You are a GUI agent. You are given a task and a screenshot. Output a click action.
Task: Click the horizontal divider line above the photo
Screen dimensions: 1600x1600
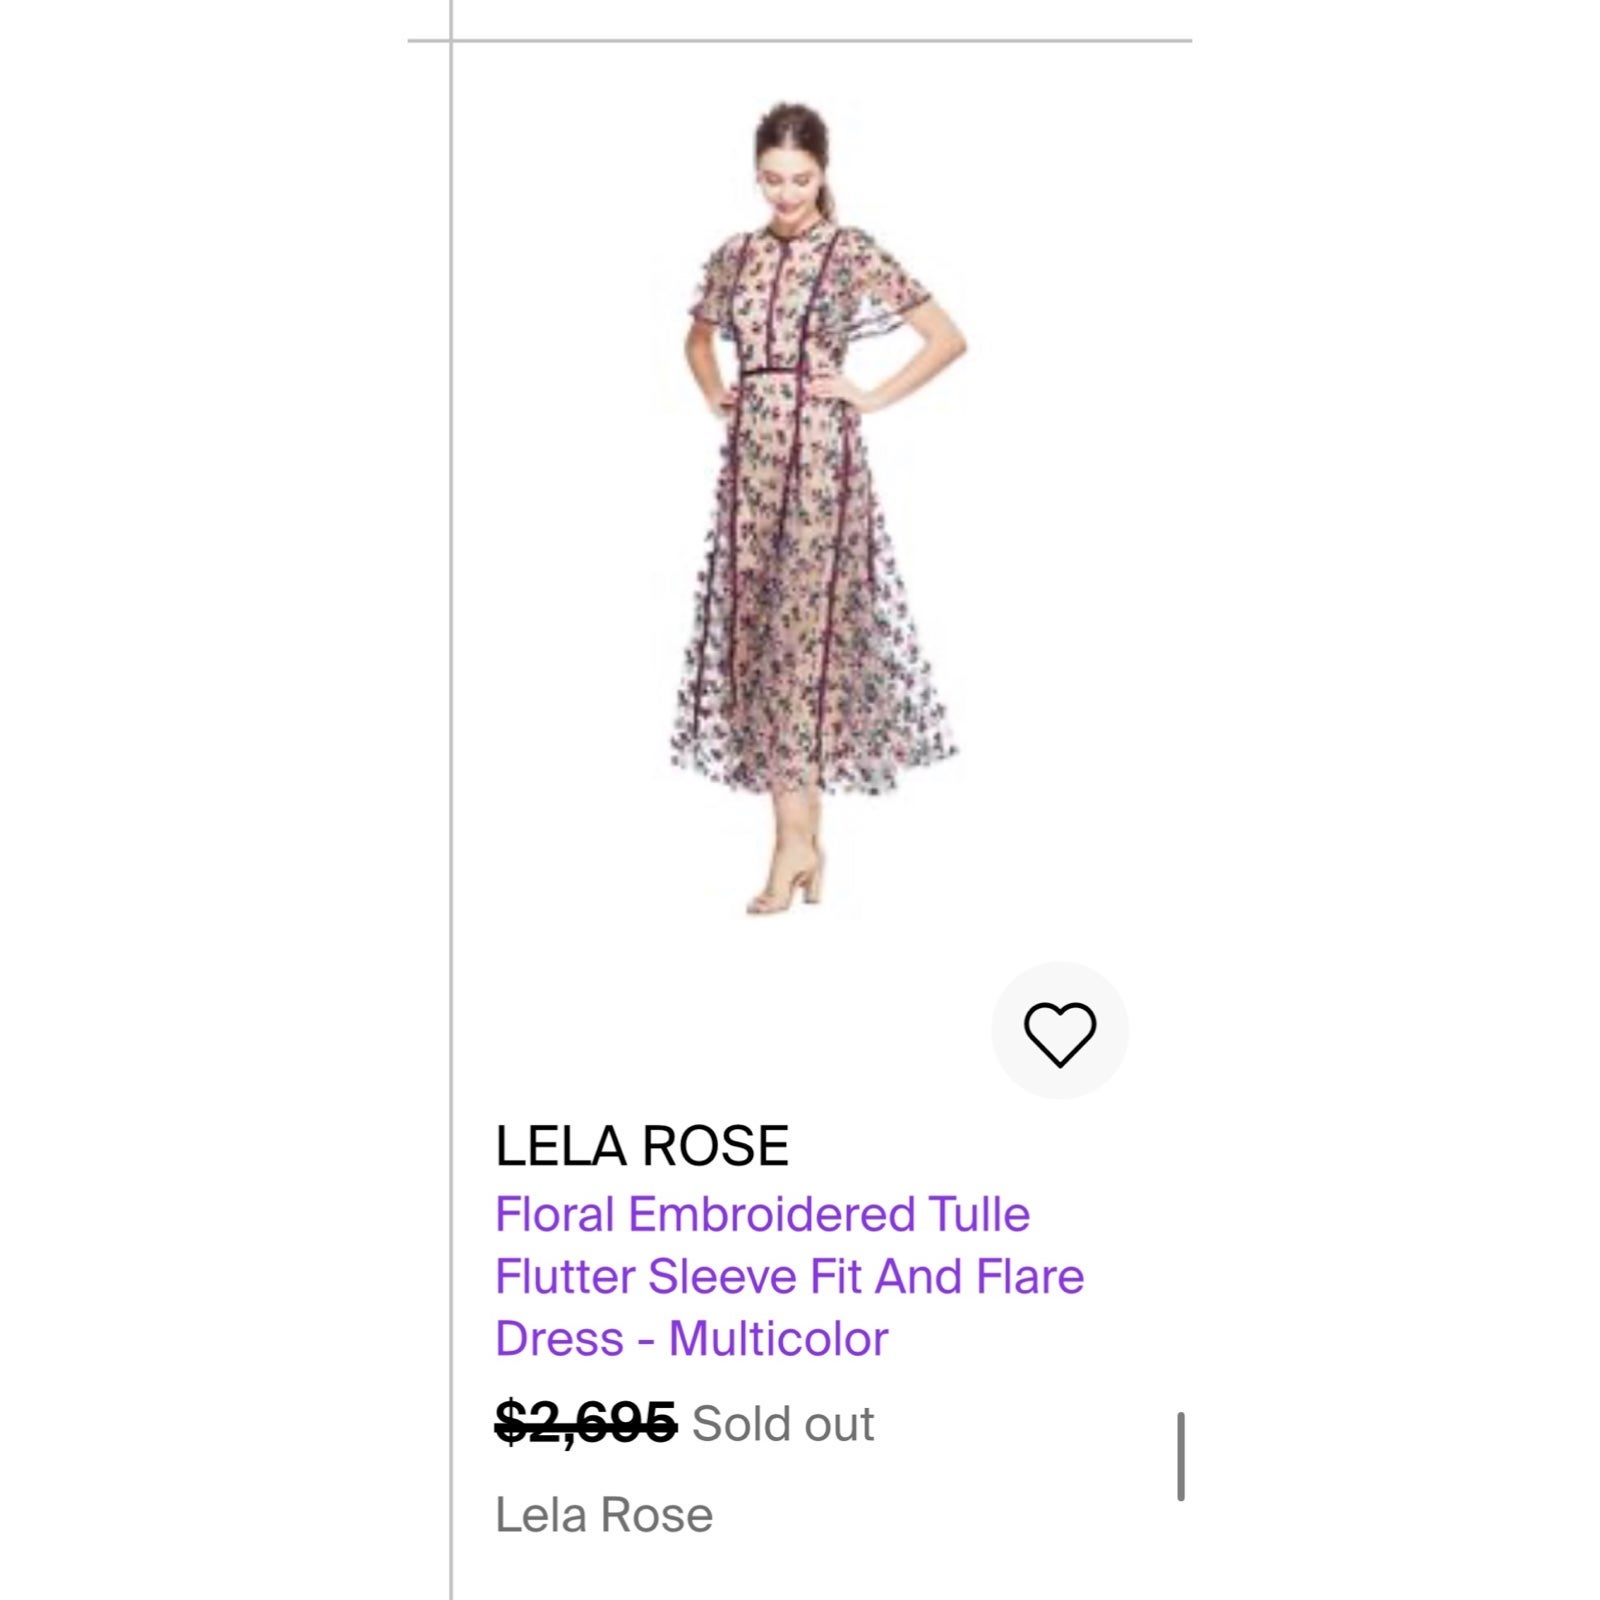tap(800, 41)
